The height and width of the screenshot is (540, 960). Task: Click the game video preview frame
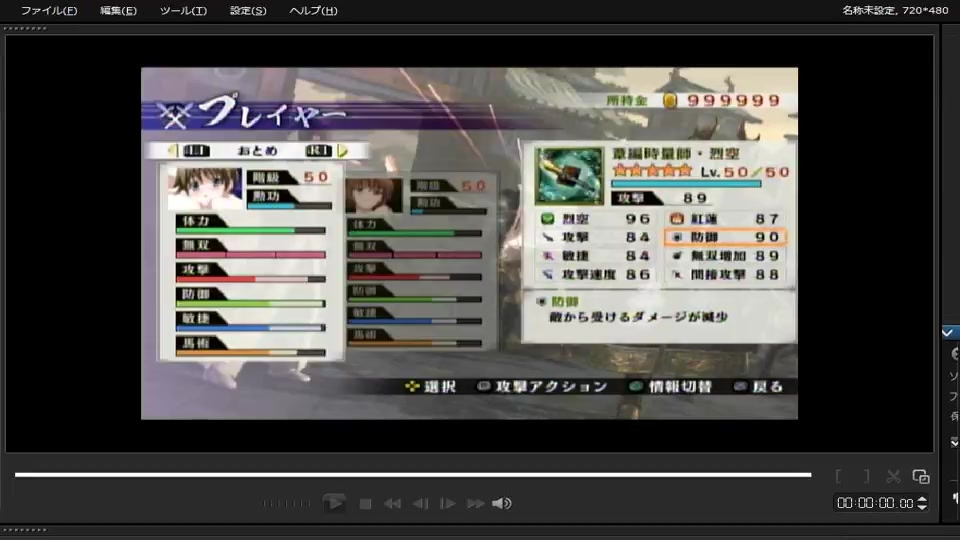[469, 243]
